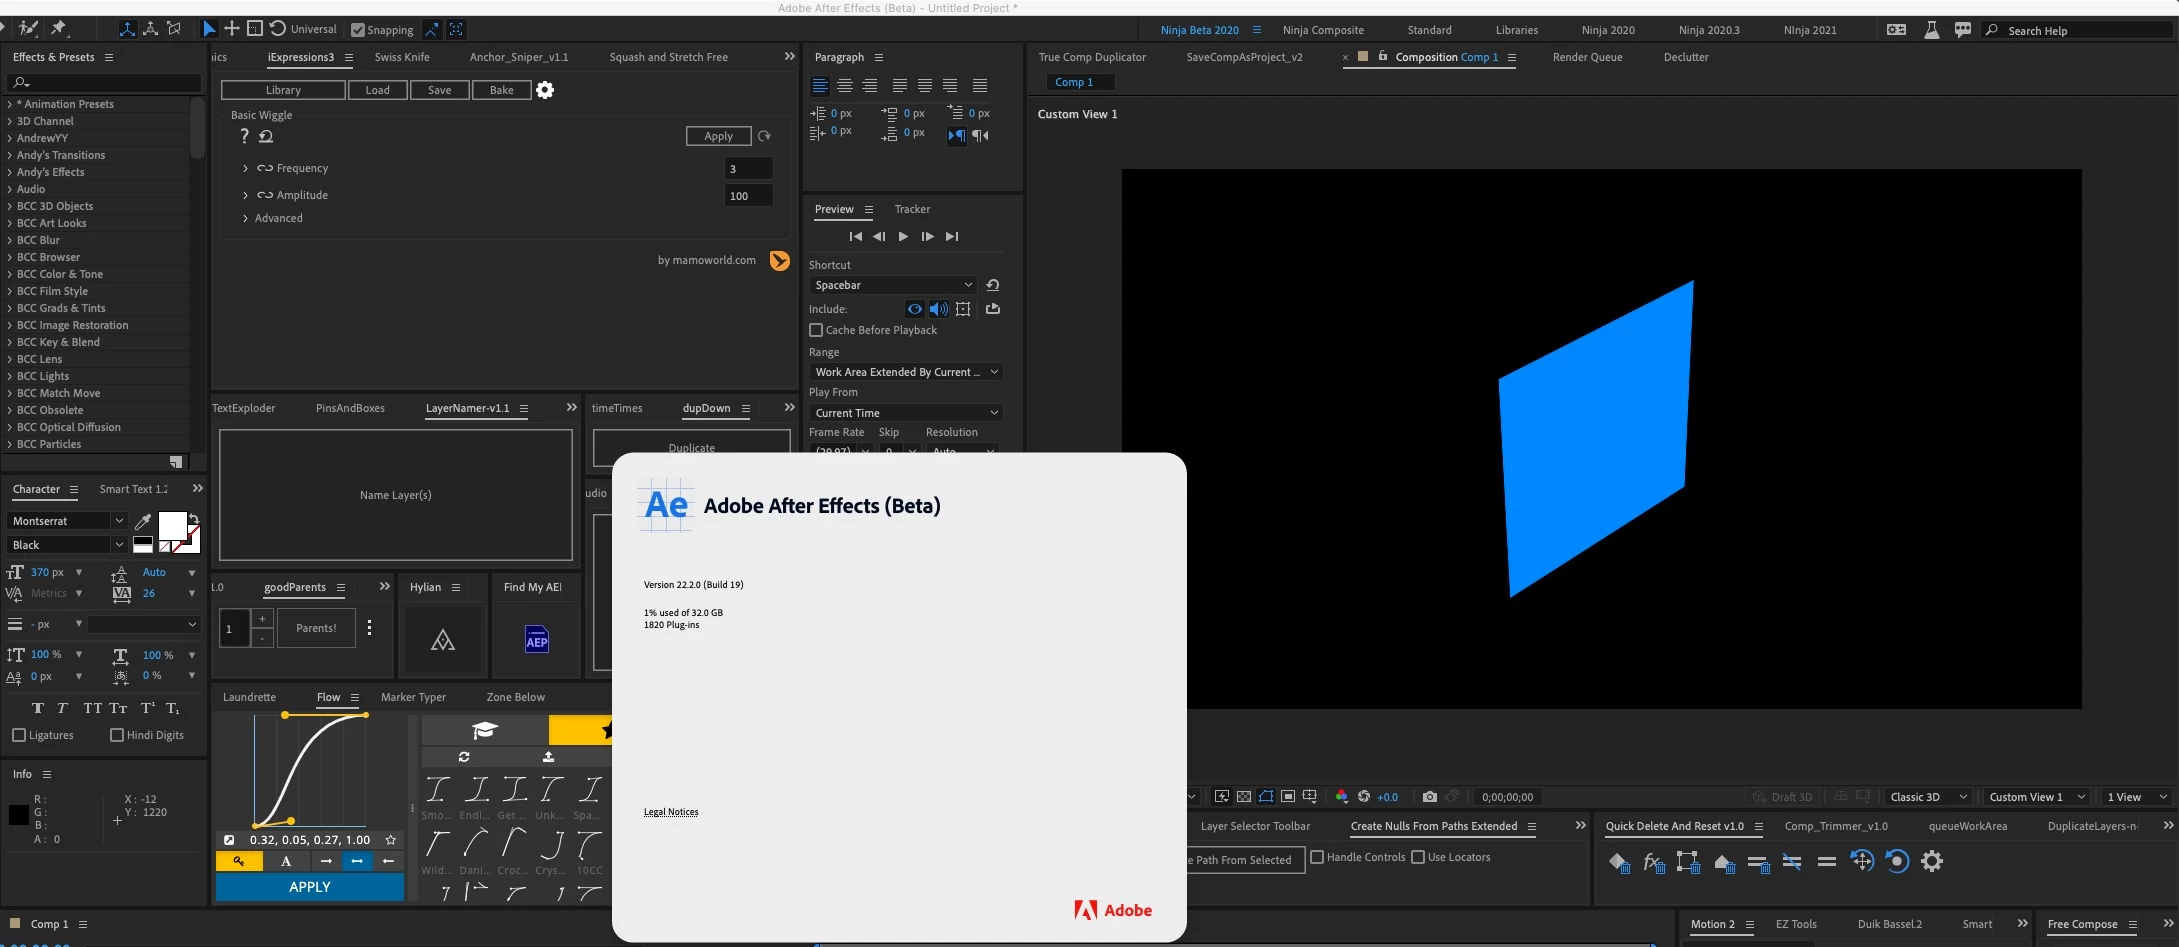The width and height of the screenshot is (2179, 947).
Task: Click the Flow graduation cap icon
Action: point(485,731)
